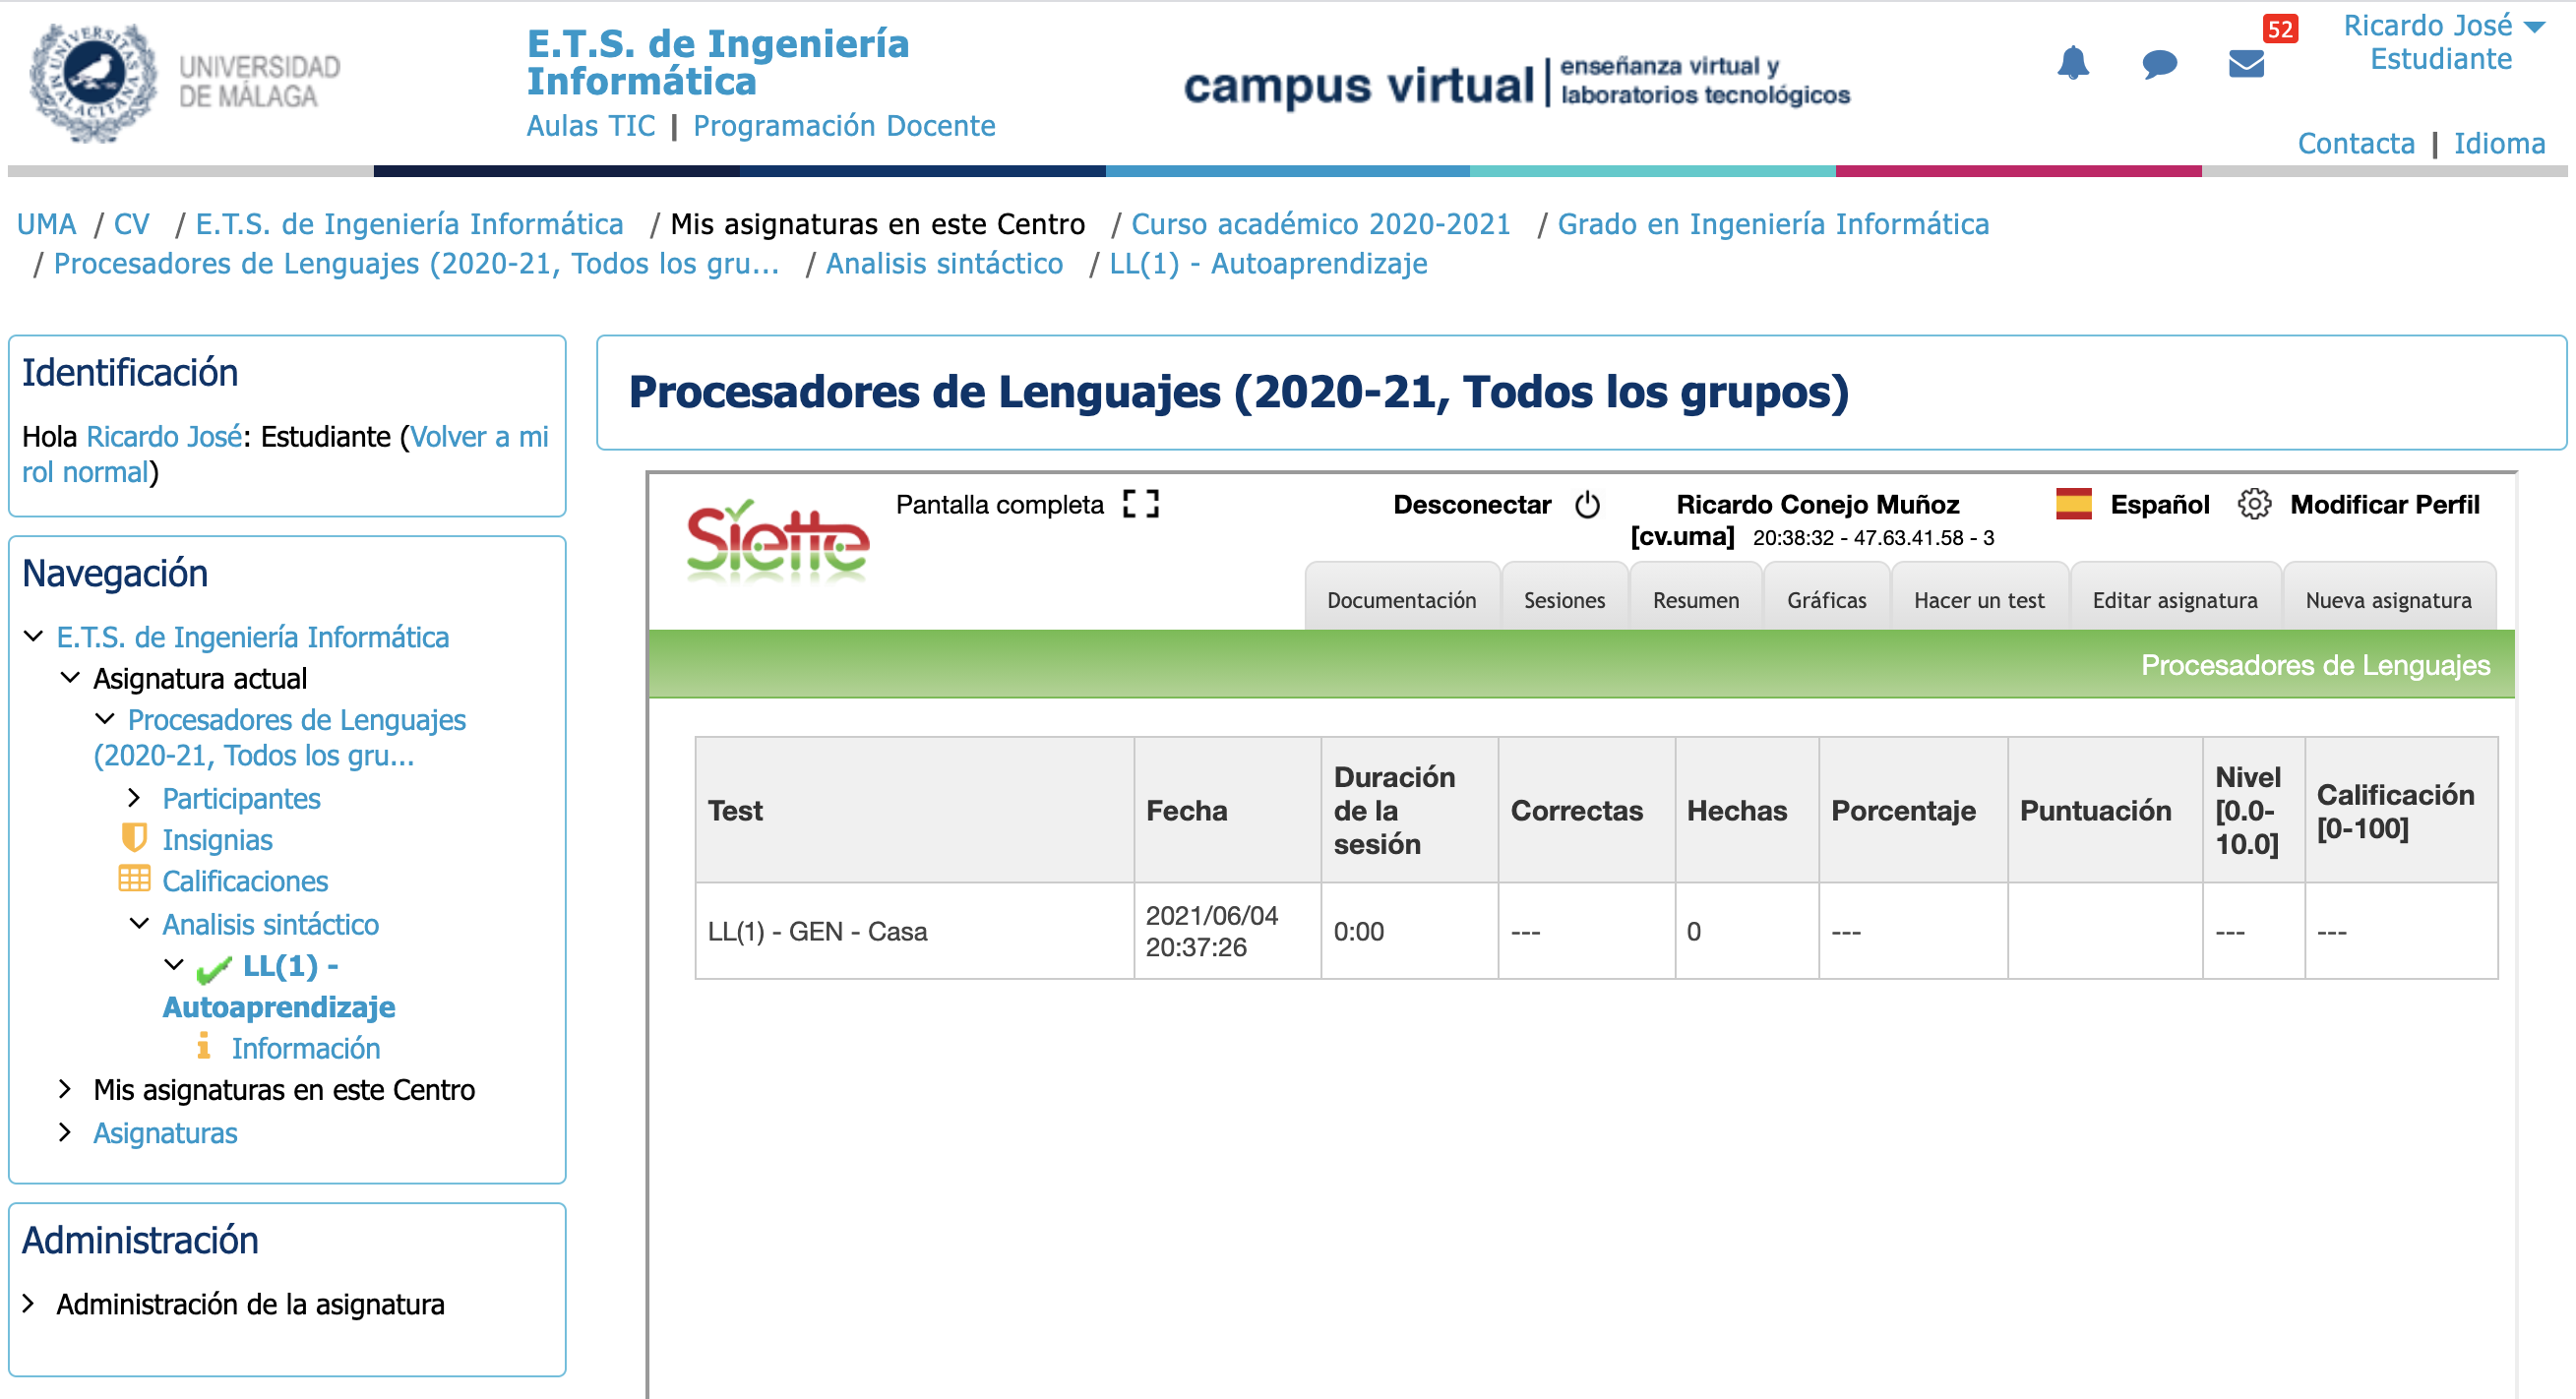The height and width of the screenshot is (1399, 2576).
Task: Click the Modificar Perfil gear icon
Action: click(2253, 504)
